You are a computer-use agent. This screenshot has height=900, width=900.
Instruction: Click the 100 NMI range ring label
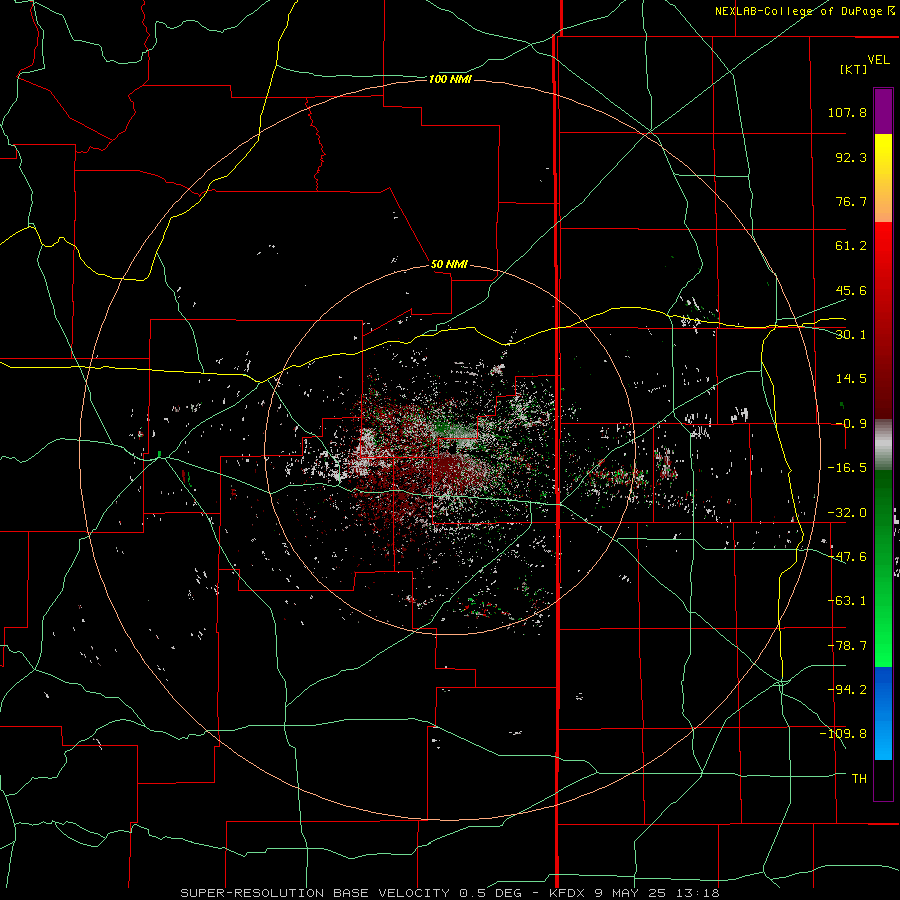[x=450, y=79]
